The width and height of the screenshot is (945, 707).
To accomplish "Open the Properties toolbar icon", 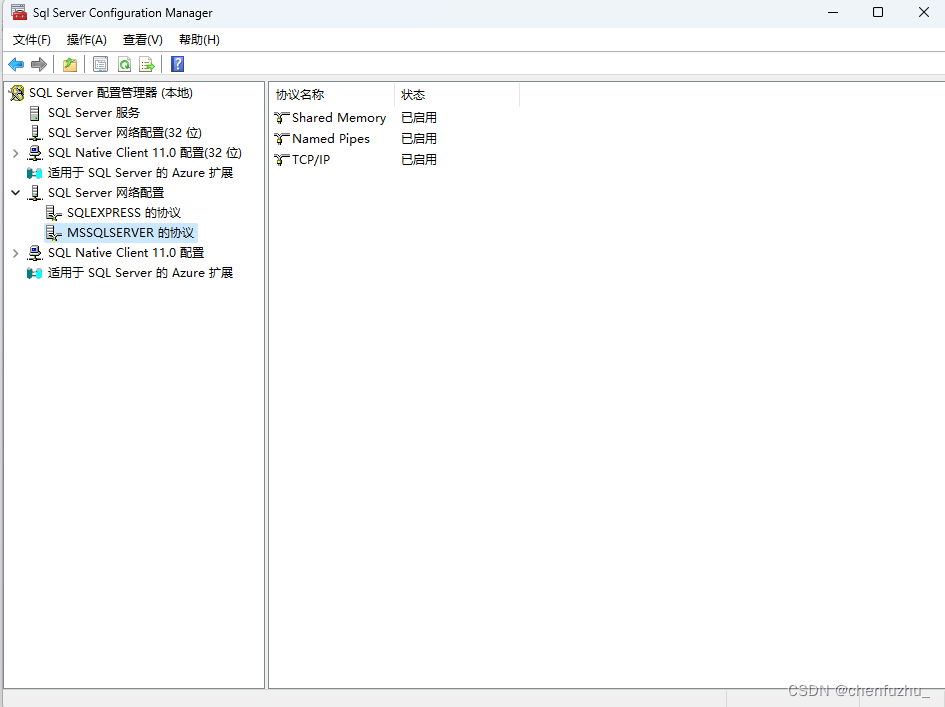I will click(101, 64).
